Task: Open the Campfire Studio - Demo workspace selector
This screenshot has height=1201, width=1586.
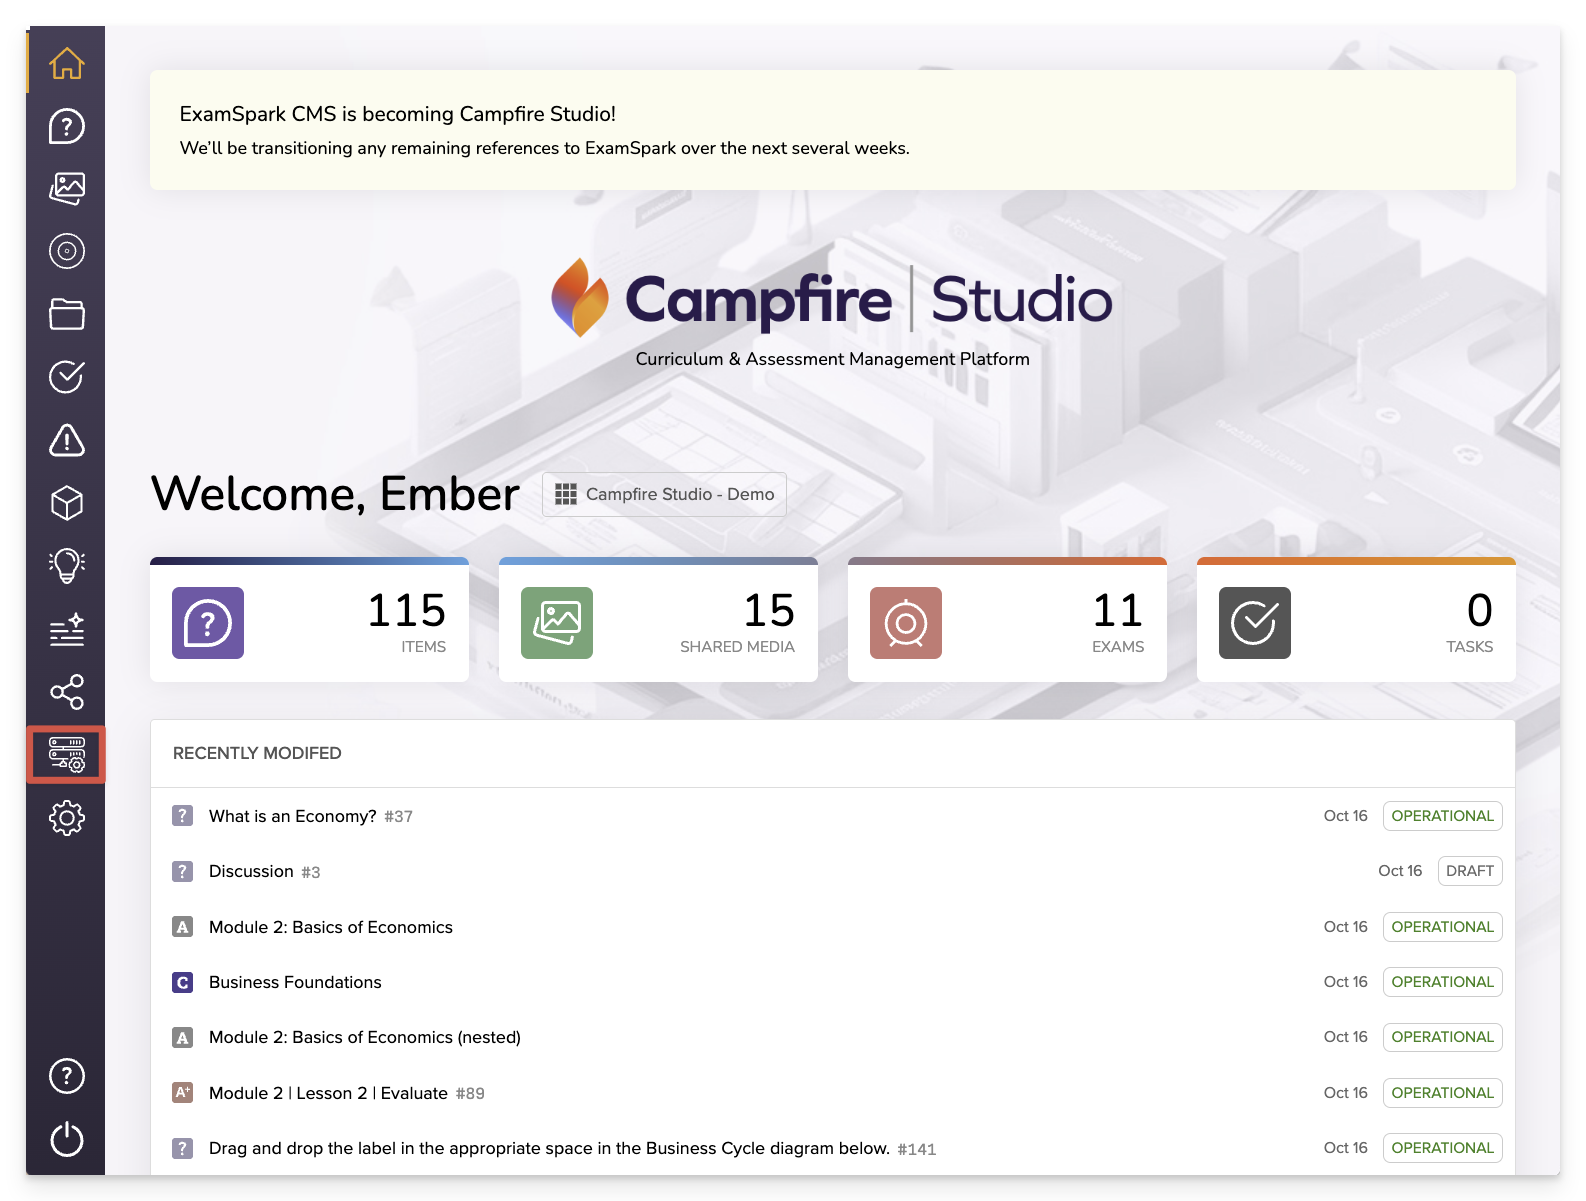Action: (x=664, y=494)
